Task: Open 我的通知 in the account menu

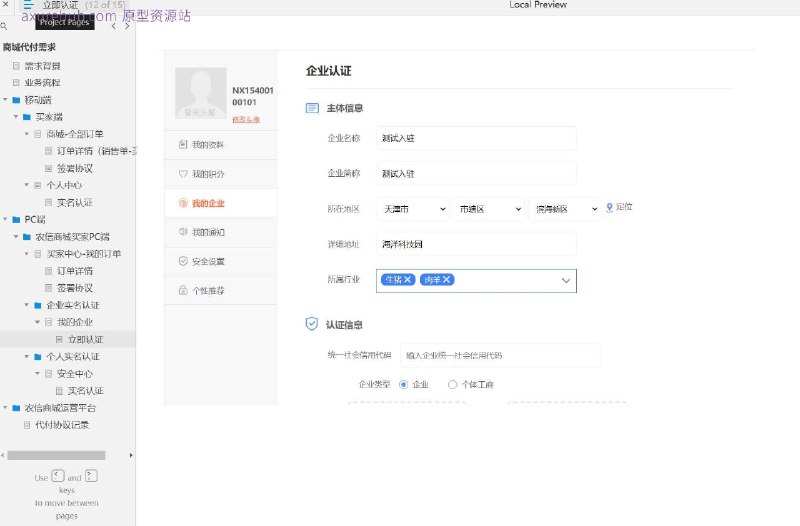Action: point(220,232)
